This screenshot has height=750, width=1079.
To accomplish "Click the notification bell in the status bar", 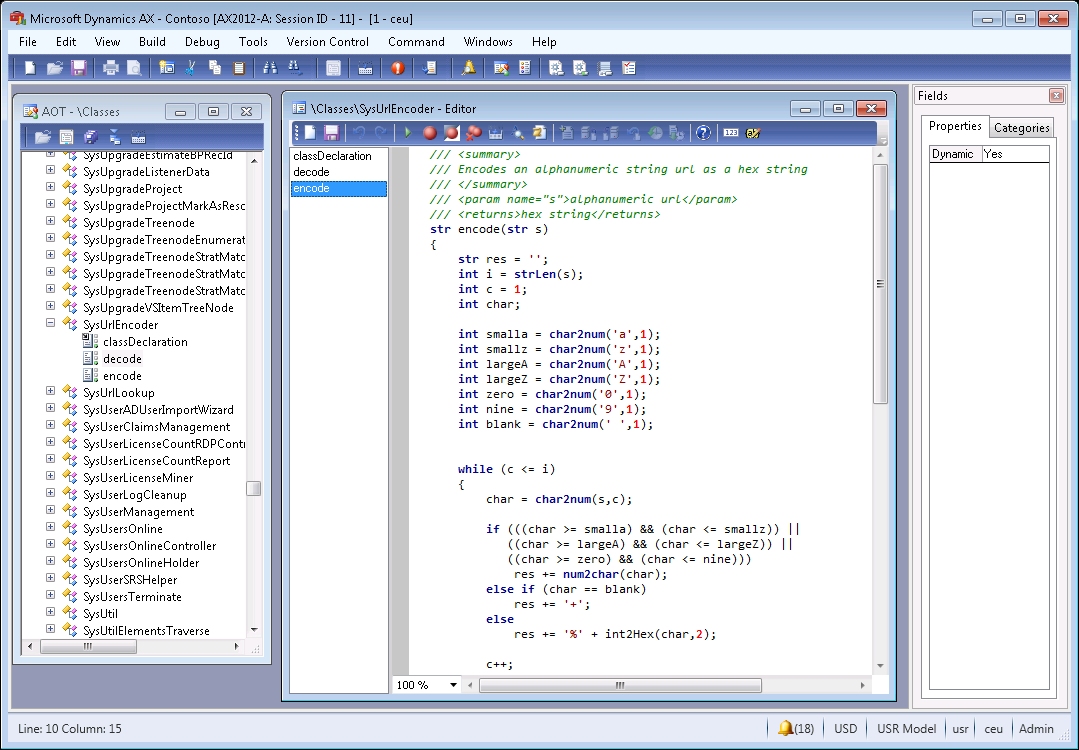I will (786, 729).
